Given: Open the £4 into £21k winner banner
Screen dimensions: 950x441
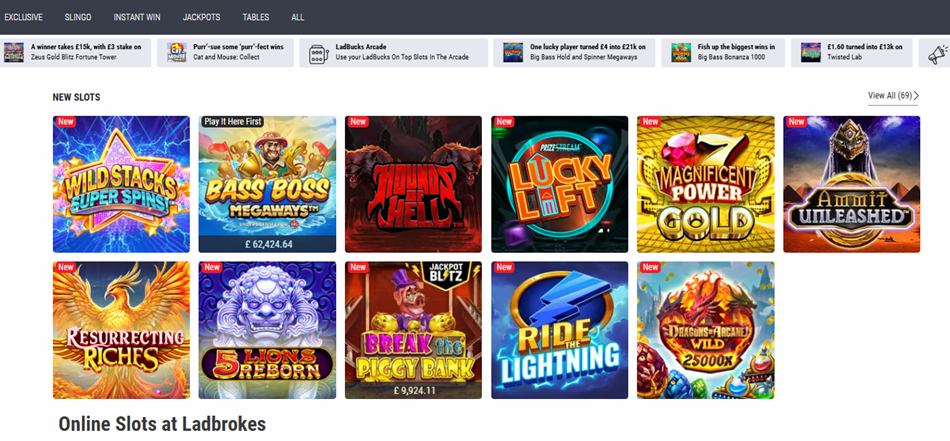Looking at the screenshot, I should click(574, 53).
